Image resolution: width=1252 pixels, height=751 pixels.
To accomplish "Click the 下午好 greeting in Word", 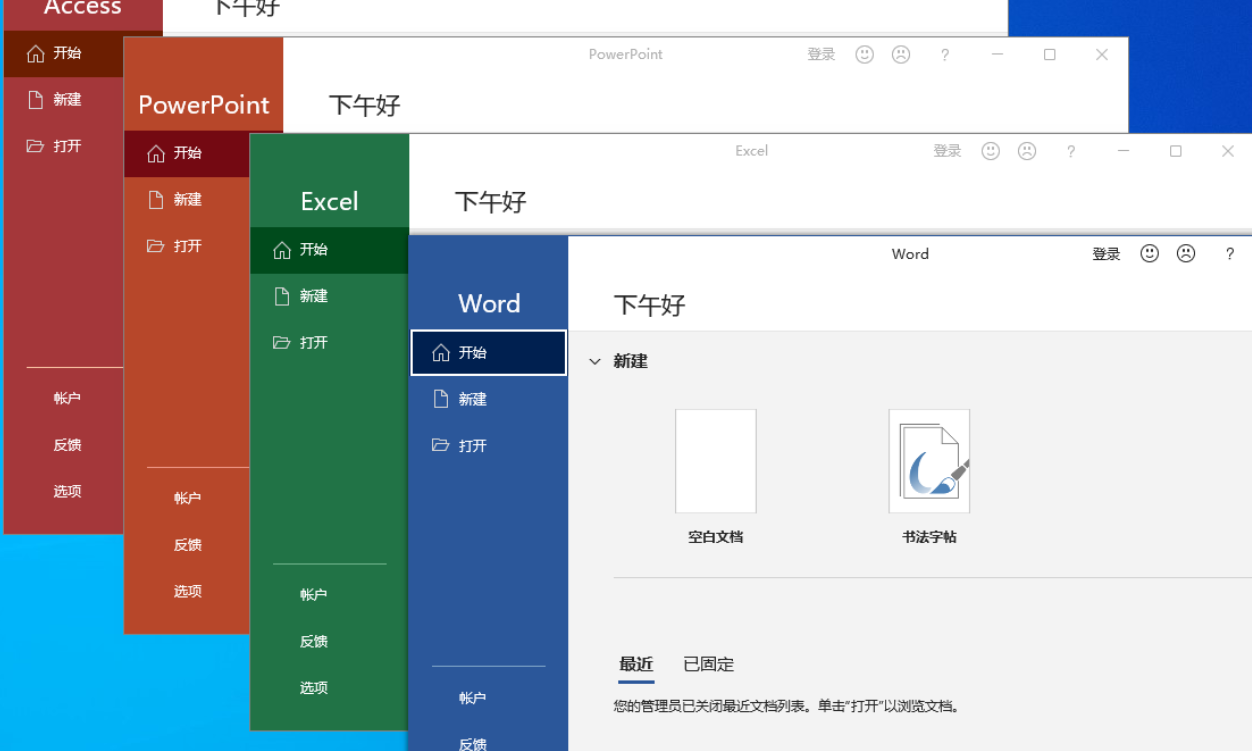I will [650, 305].
